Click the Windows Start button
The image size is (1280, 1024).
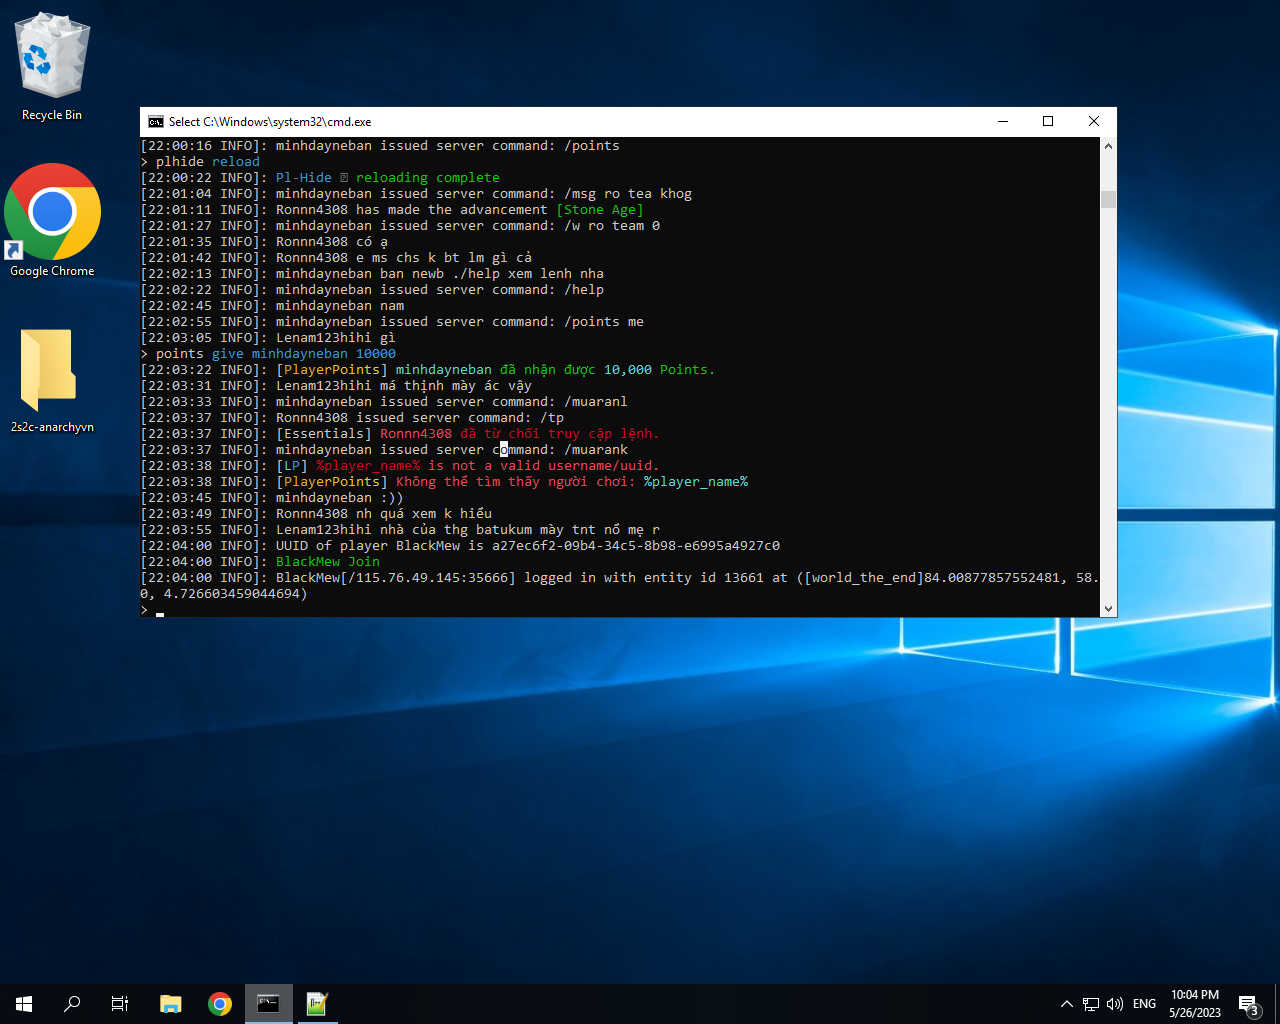pos(24,1004)
